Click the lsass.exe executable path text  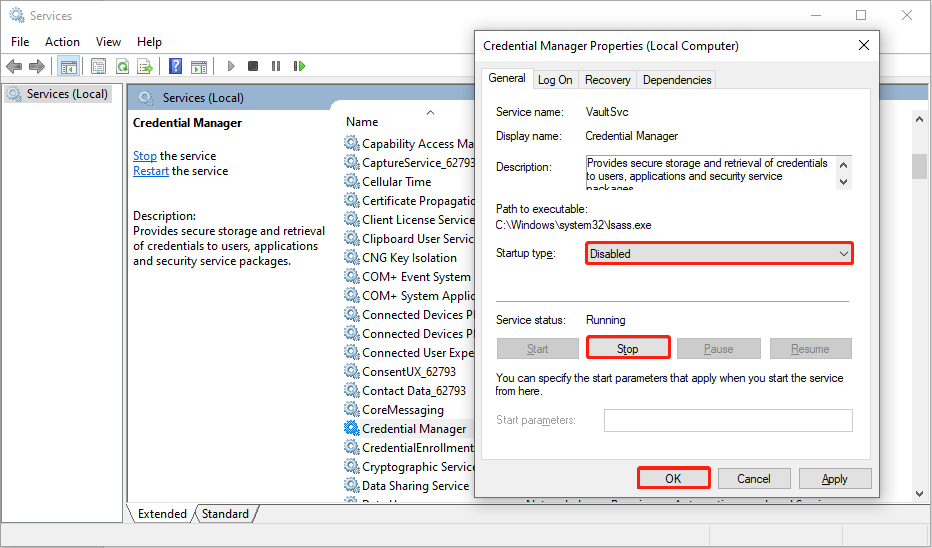click(x=574, y=225)
